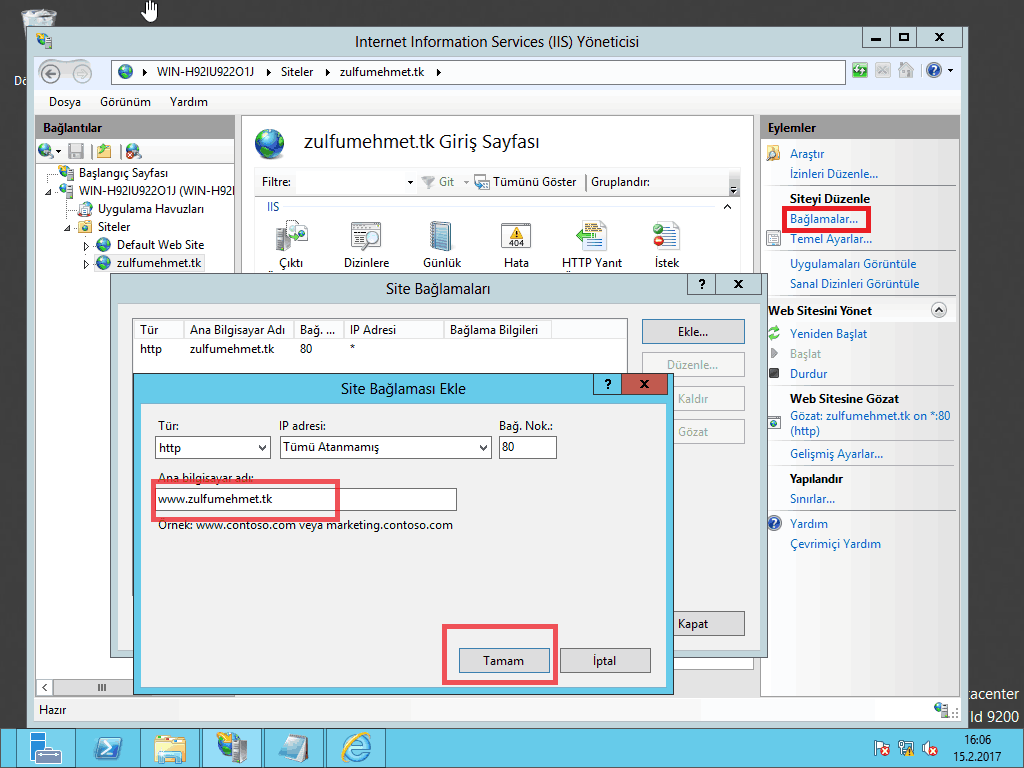Select the http zulfumehmet.tk binding row

coord(379,349)
